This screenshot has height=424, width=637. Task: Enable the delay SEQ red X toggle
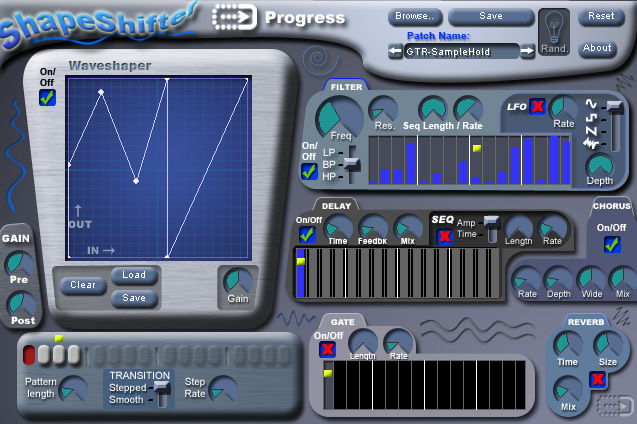tap(444, 236)
